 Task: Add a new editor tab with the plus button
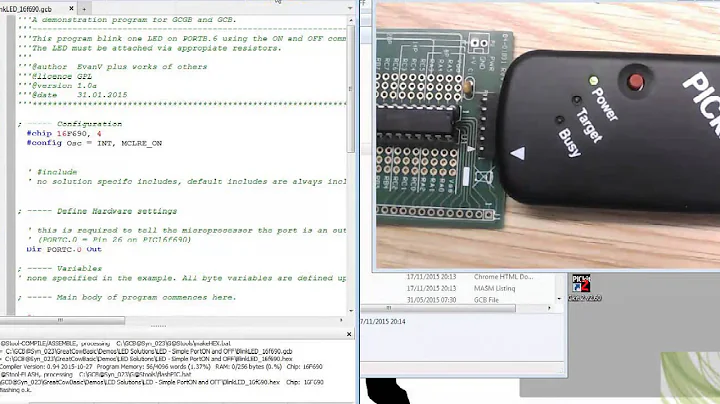pos(84,9)
